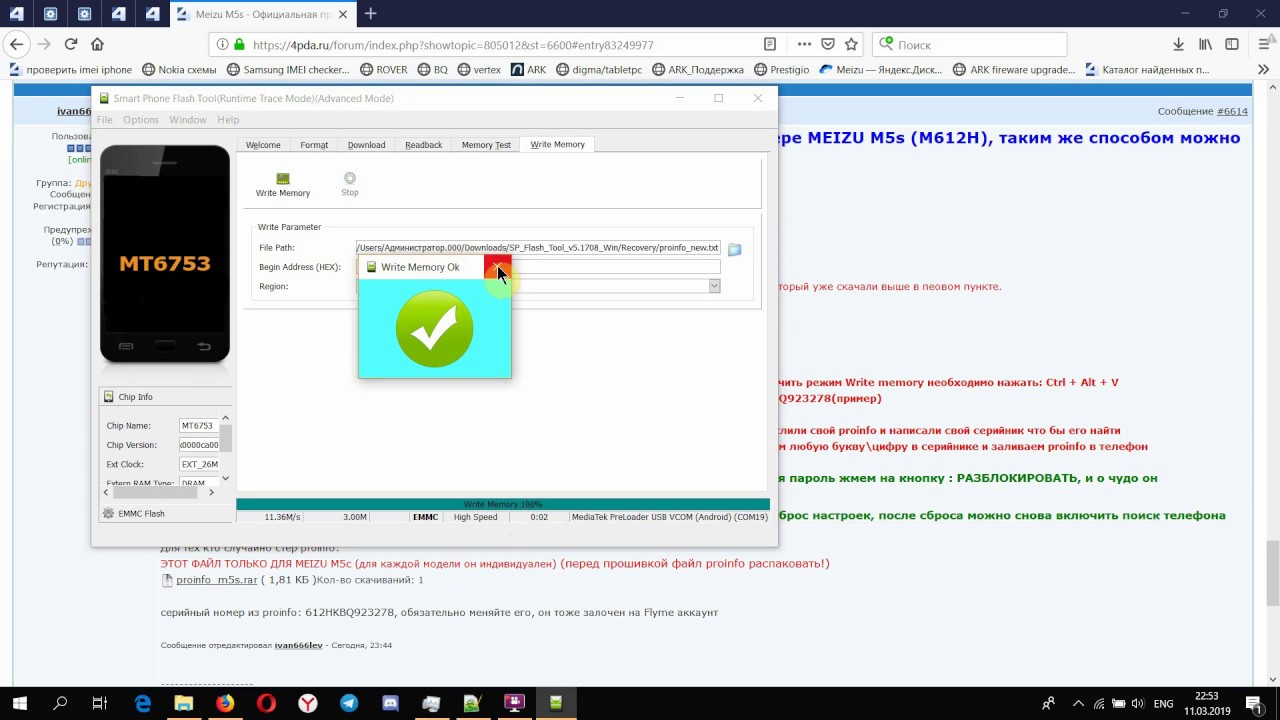This screenshot has height=720, width=1280.
Task: Open the Nokia схемы bookmark
Action: pyautogui.click(x=180, y=70)
